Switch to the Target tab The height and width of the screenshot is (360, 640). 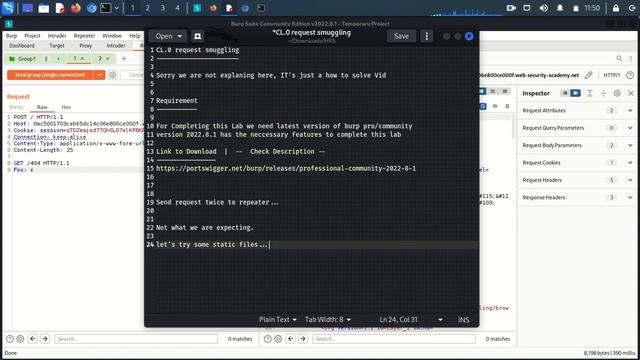57,46
